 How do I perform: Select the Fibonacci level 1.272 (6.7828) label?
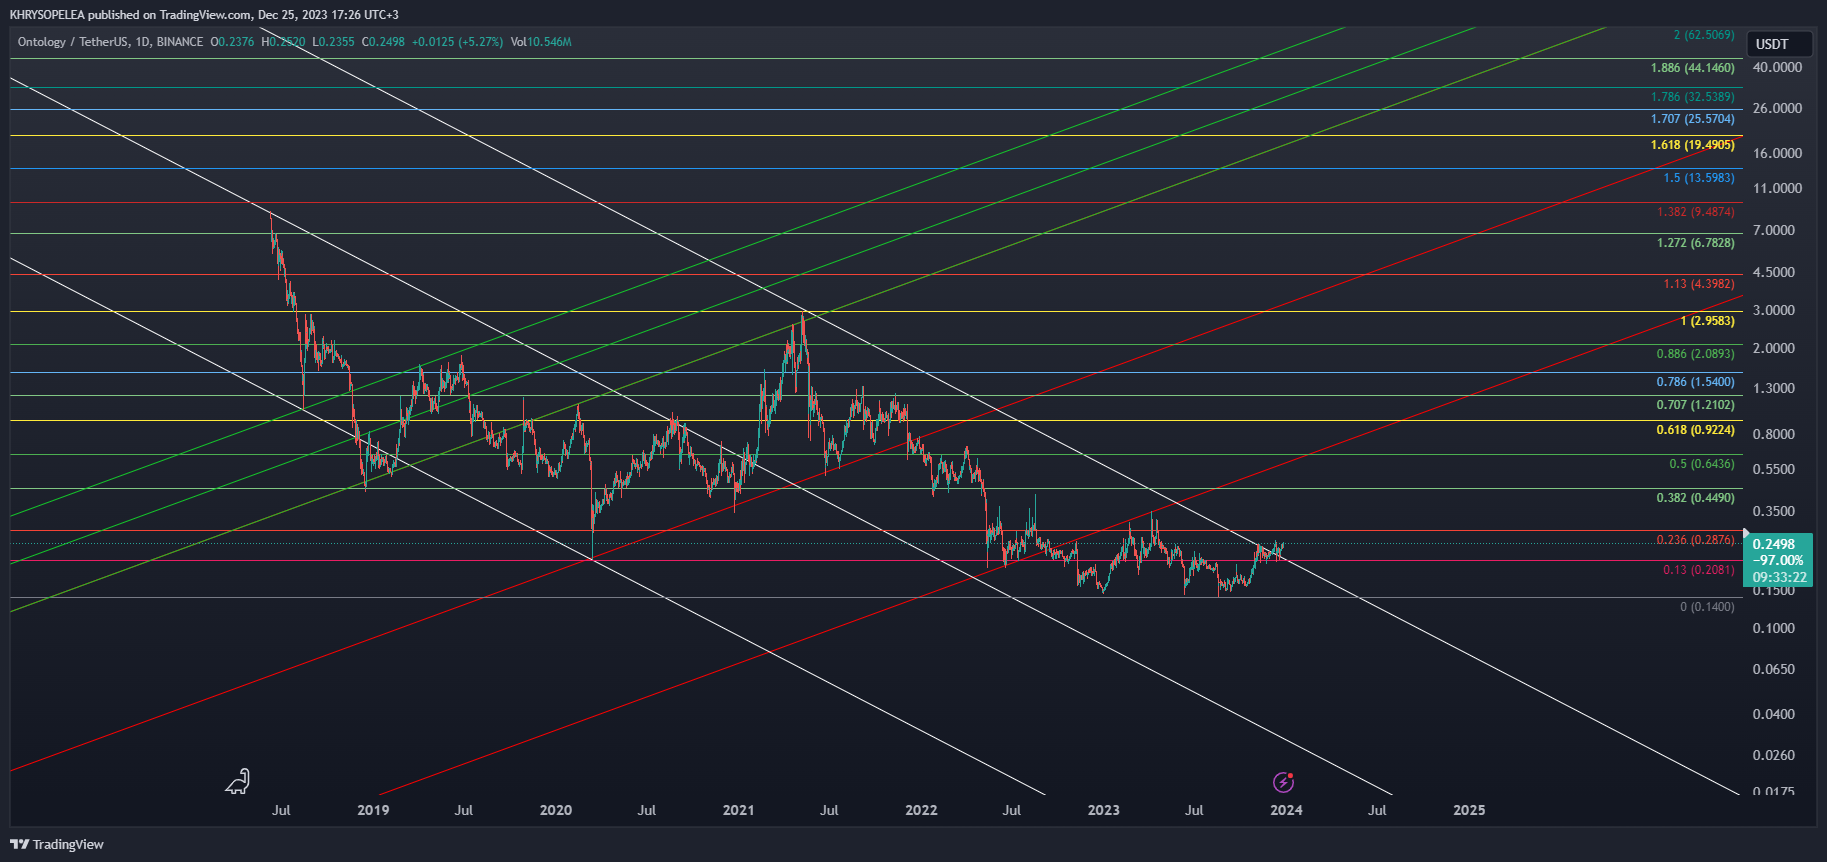point(1695,243)
